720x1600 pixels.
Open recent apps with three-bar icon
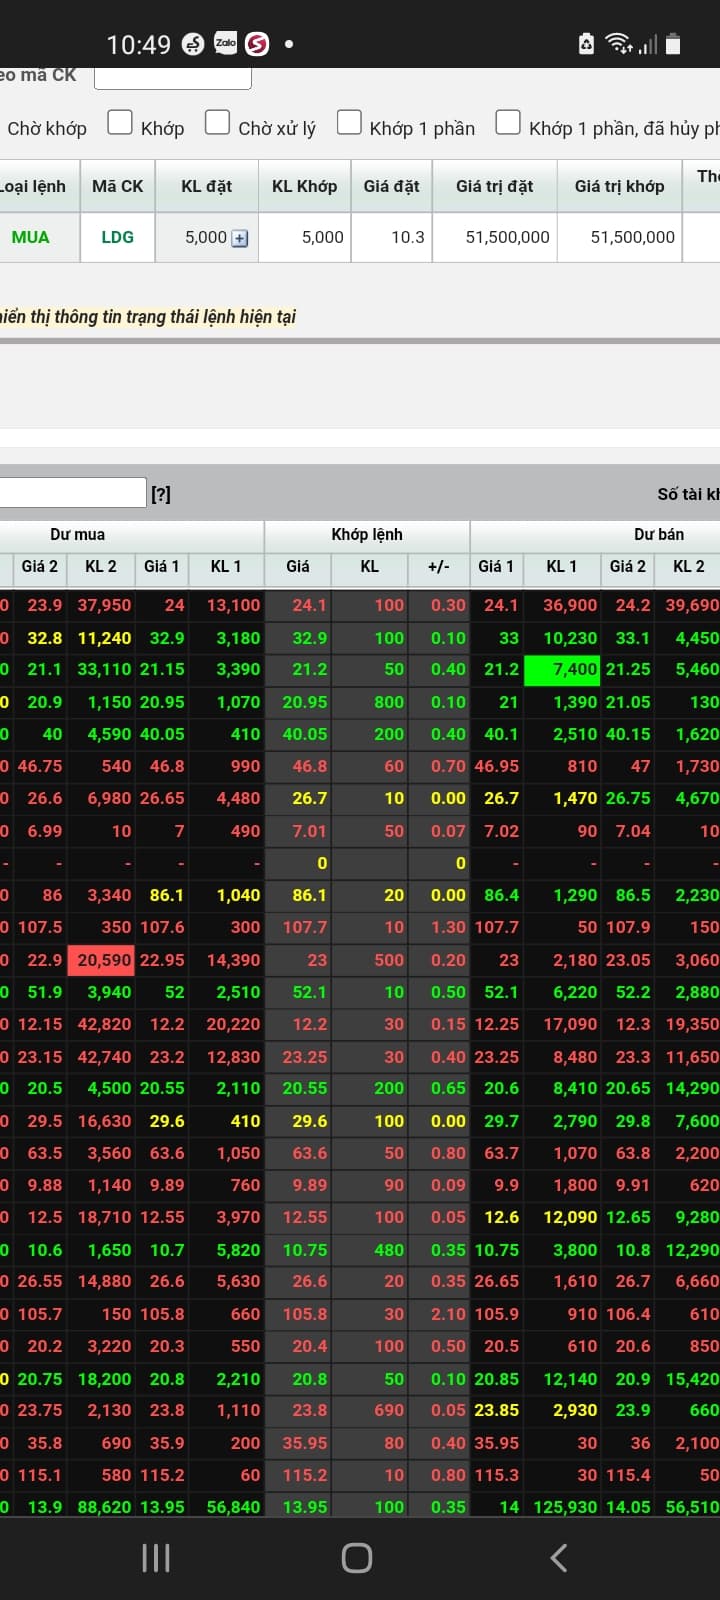[156, 1557]
